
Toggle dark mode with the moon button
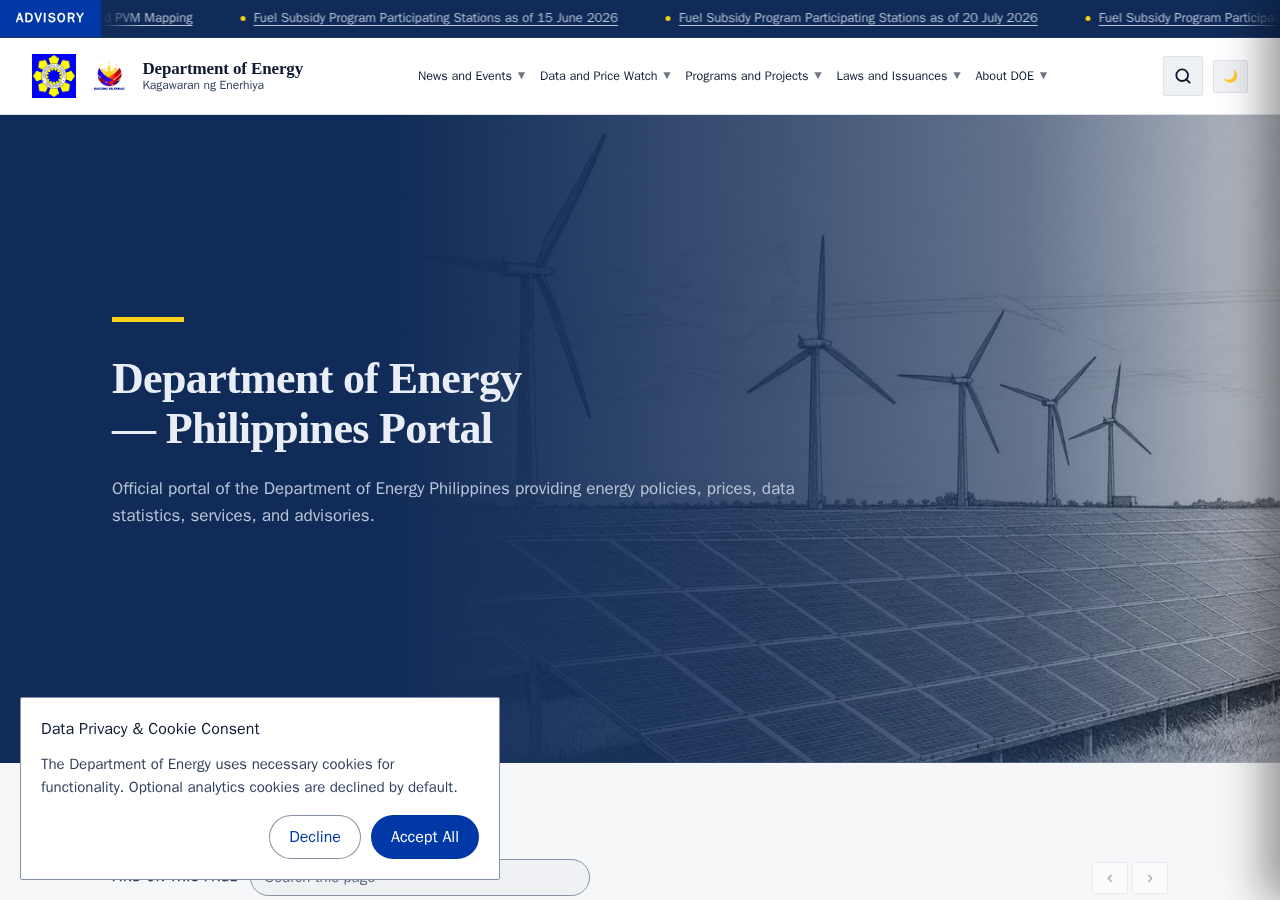1230,76
